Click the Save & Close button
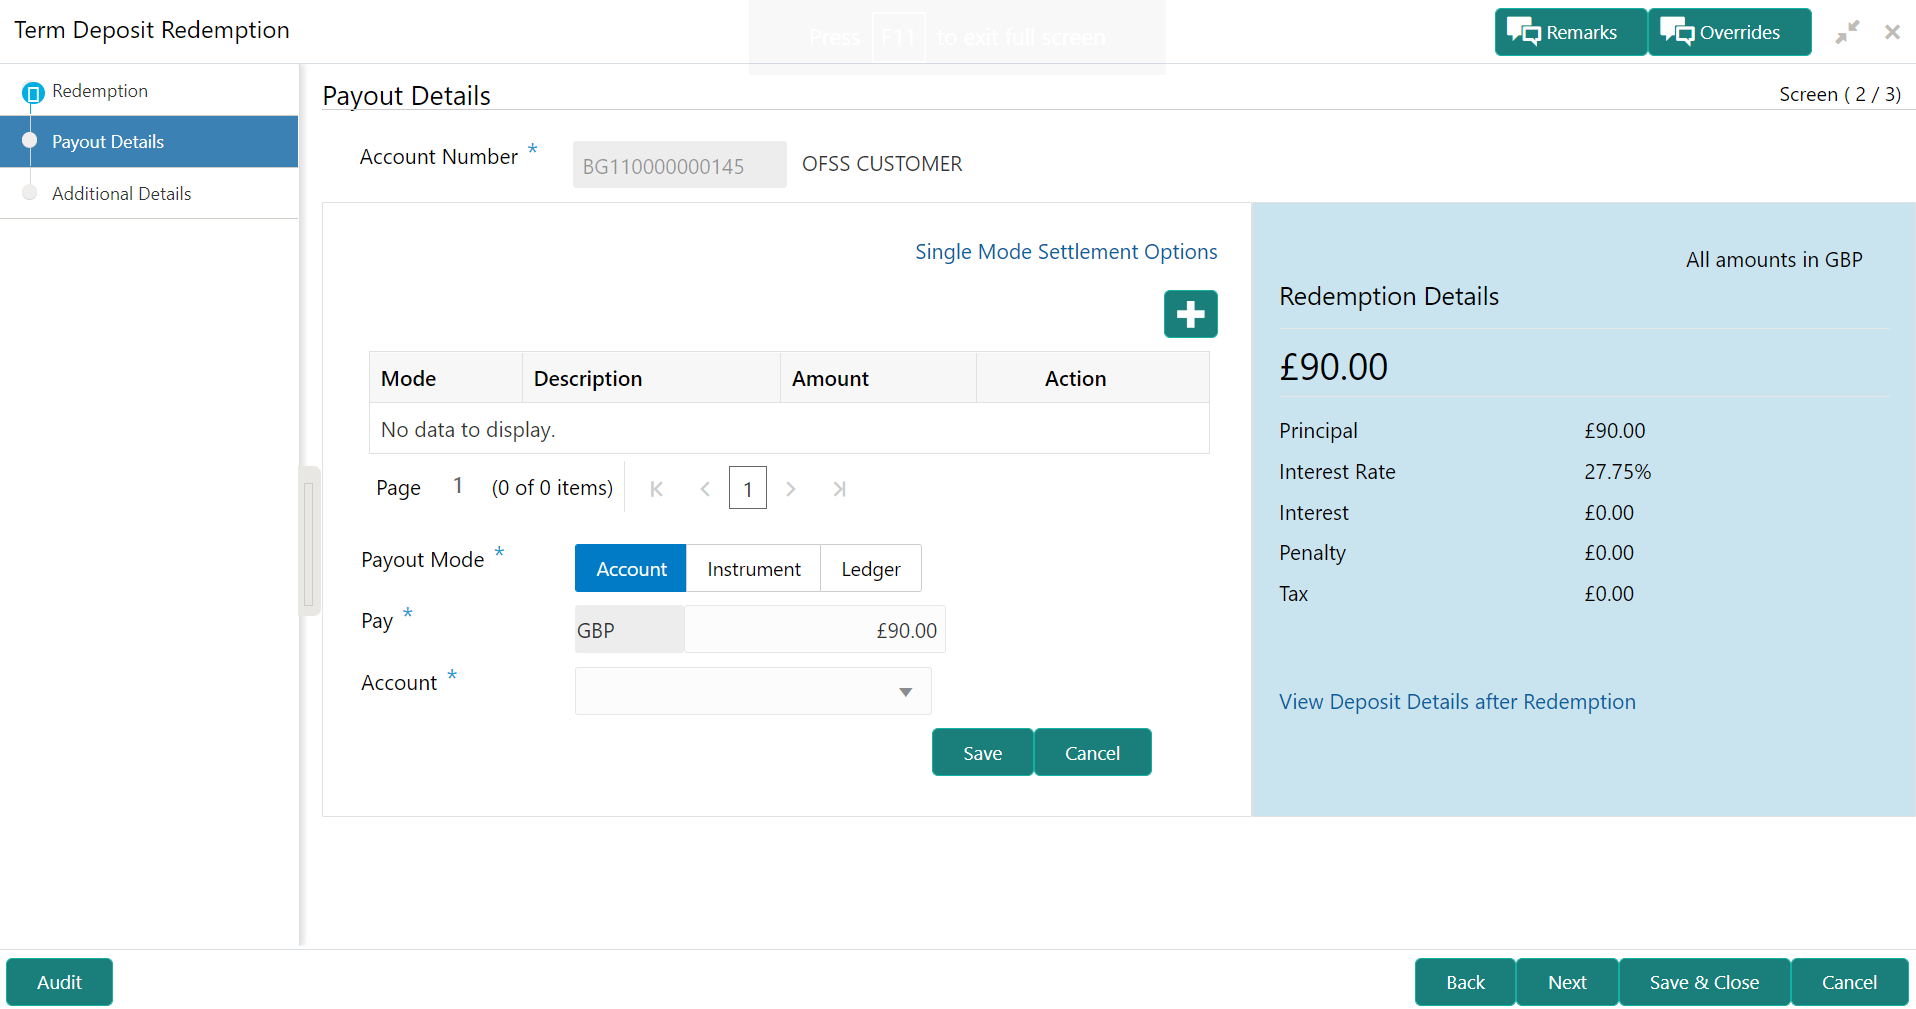The image size is (1916, 1009). (1704, 982)
